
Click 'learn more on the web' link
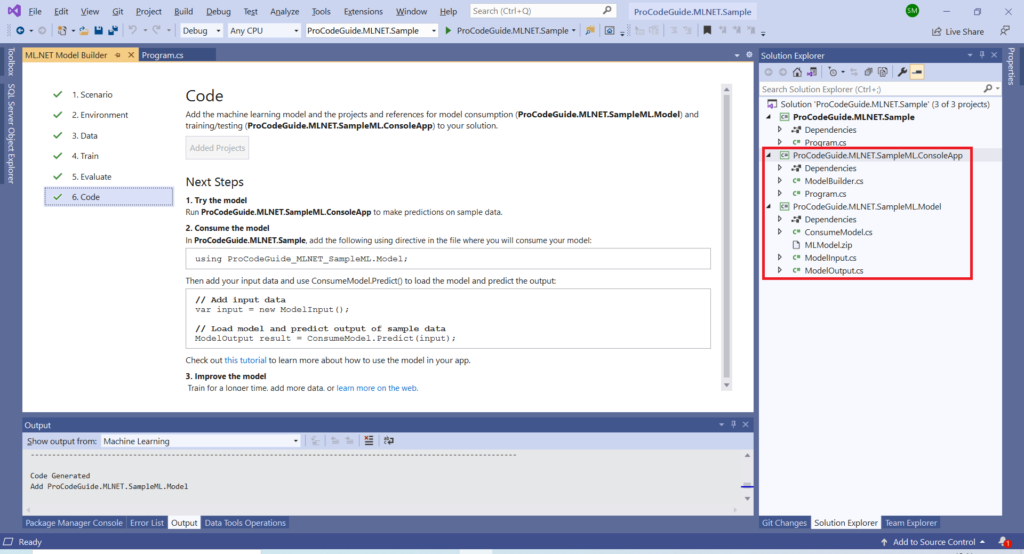pos(377,388)
